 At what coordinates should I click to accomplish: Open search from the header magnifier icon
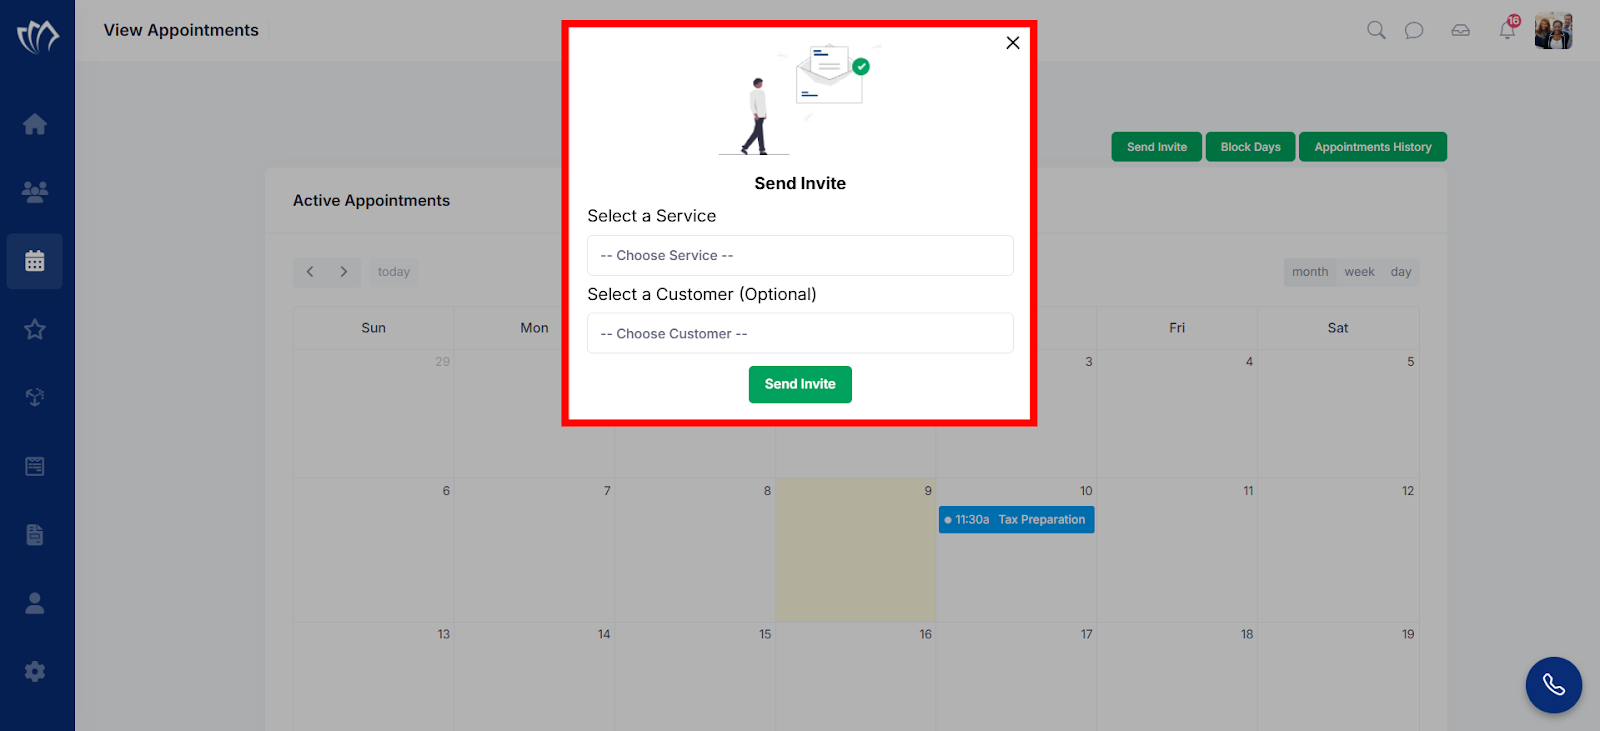point(1376,30)
